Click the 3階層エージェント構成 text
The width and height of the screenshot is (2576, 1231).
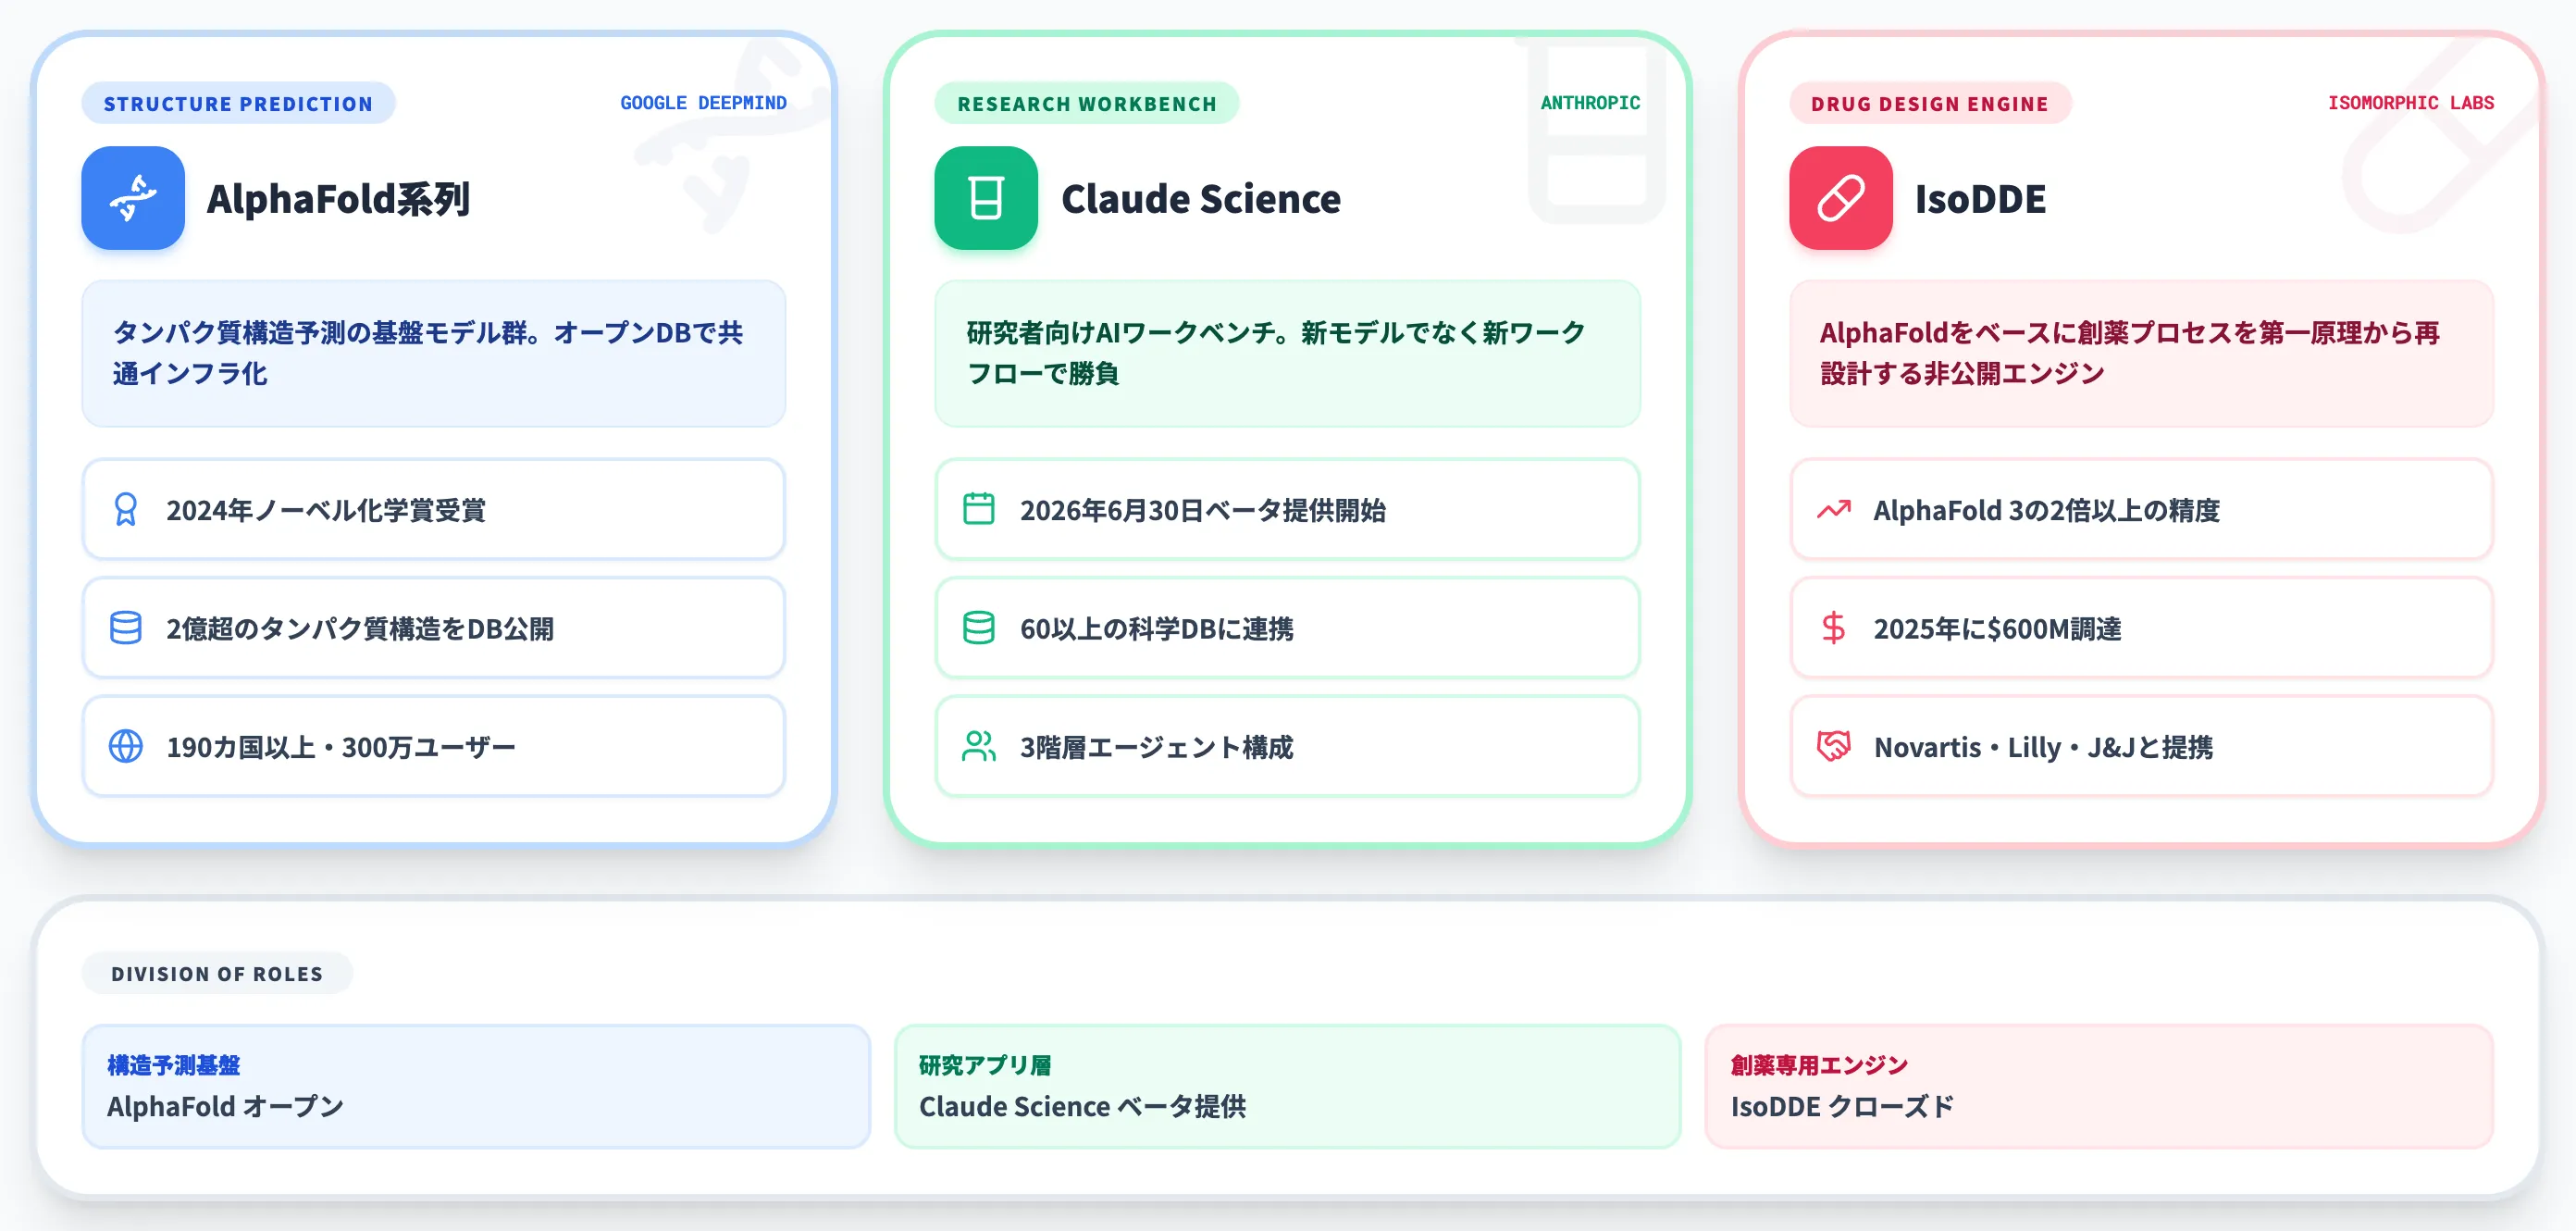point(1157,747)
